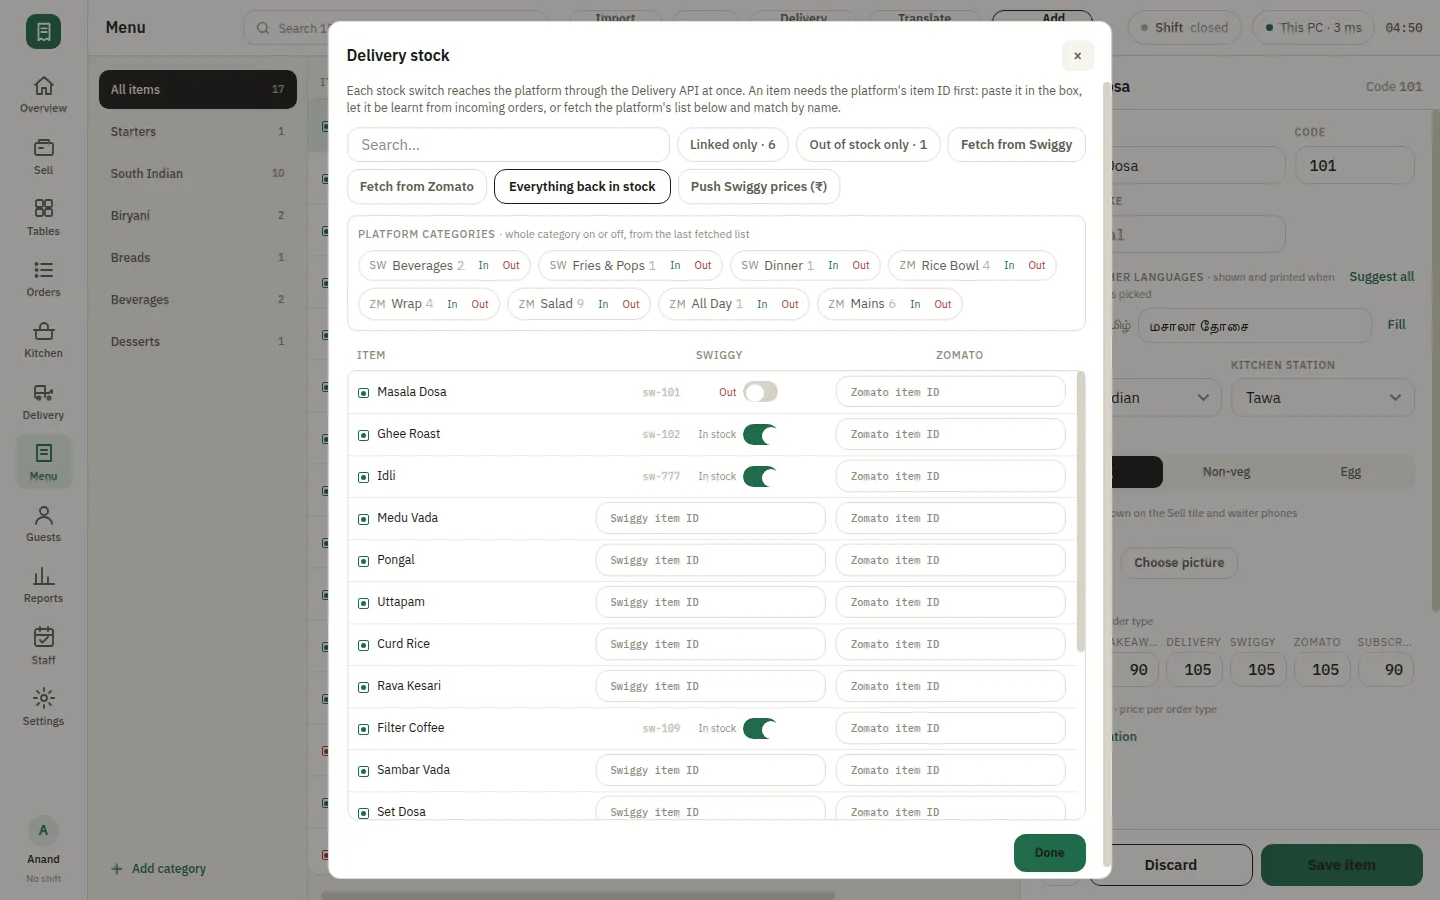The height and width of the screenshot is (900, 1440).
Task: Enable the Linked only filter
Action: click(732, 145)
